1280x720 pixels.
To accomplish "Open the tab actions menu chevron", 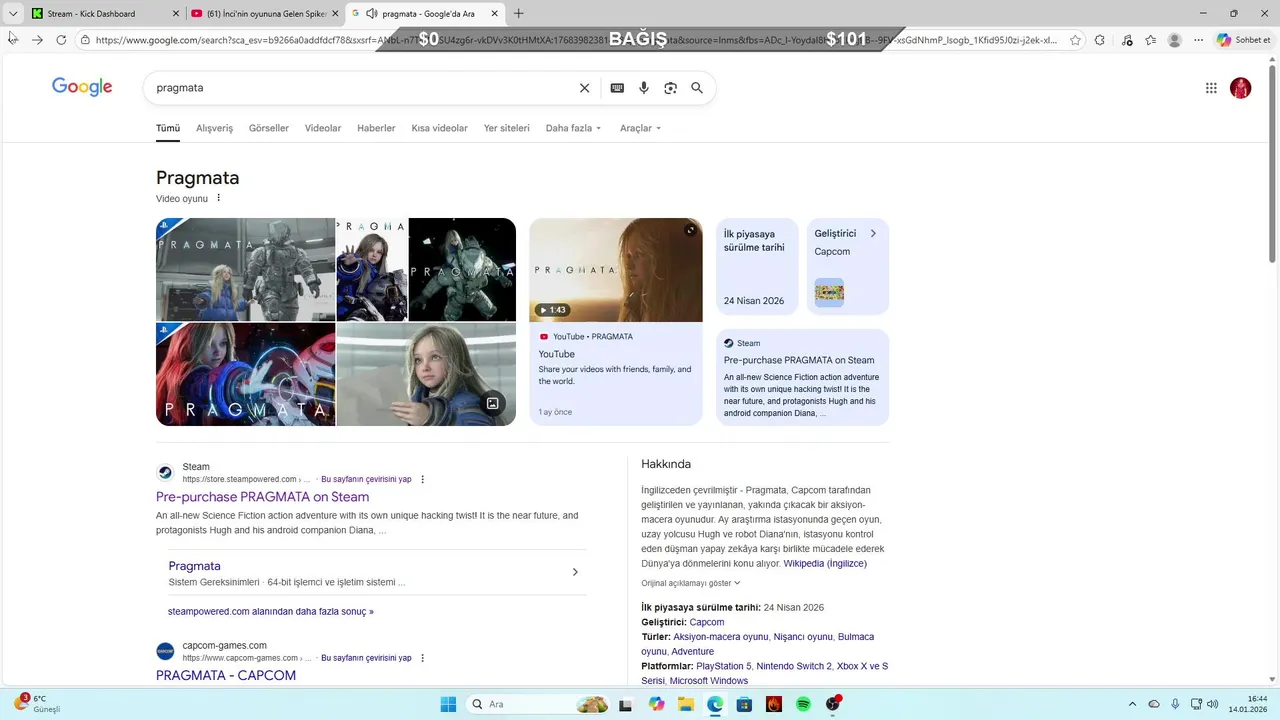I will coord(13,14).
